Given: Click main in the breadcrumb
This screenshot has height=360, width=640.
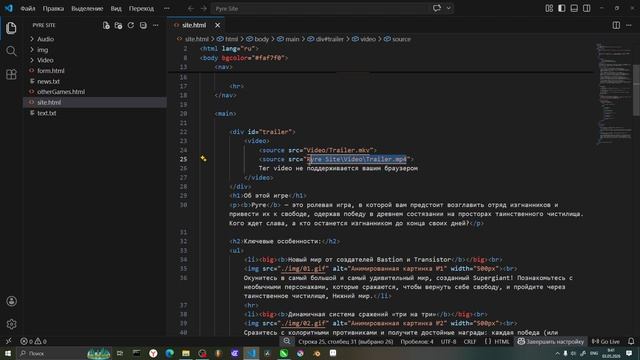Looking at the screenshot, I should pyautogui.click(x=292, y=39).
